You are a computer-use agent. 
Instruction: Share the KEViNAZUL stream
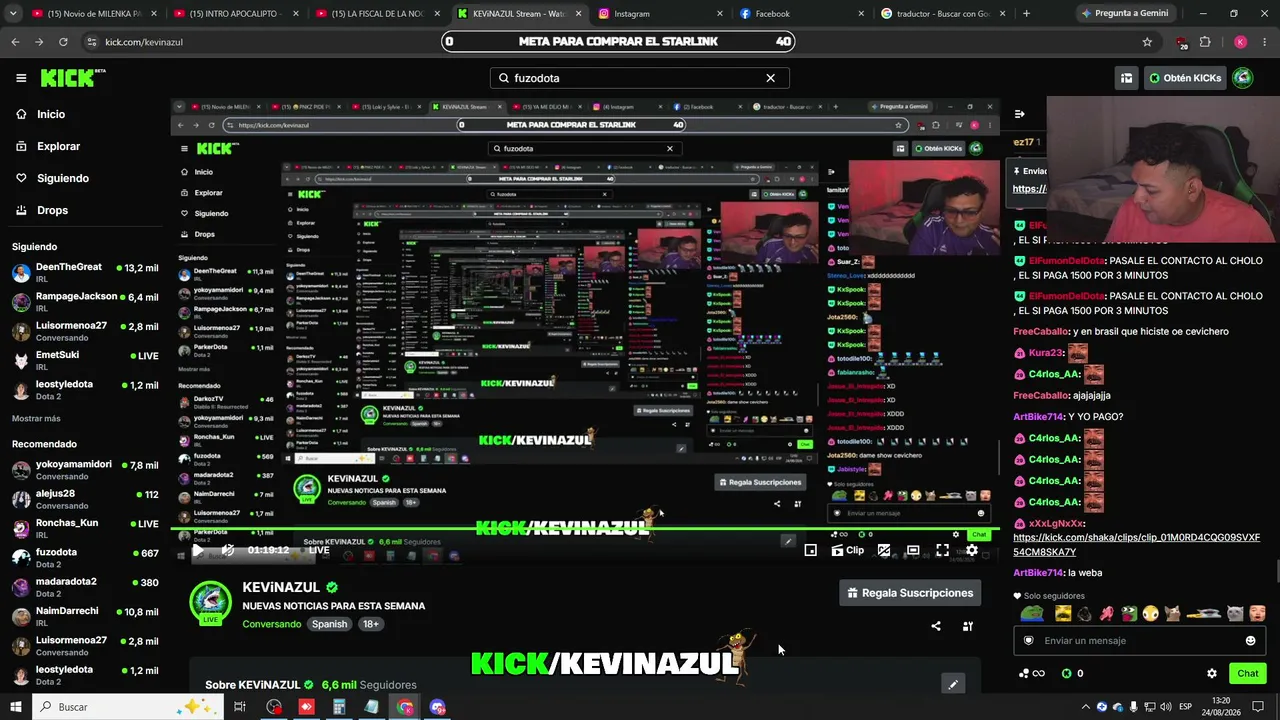point(936,626)
